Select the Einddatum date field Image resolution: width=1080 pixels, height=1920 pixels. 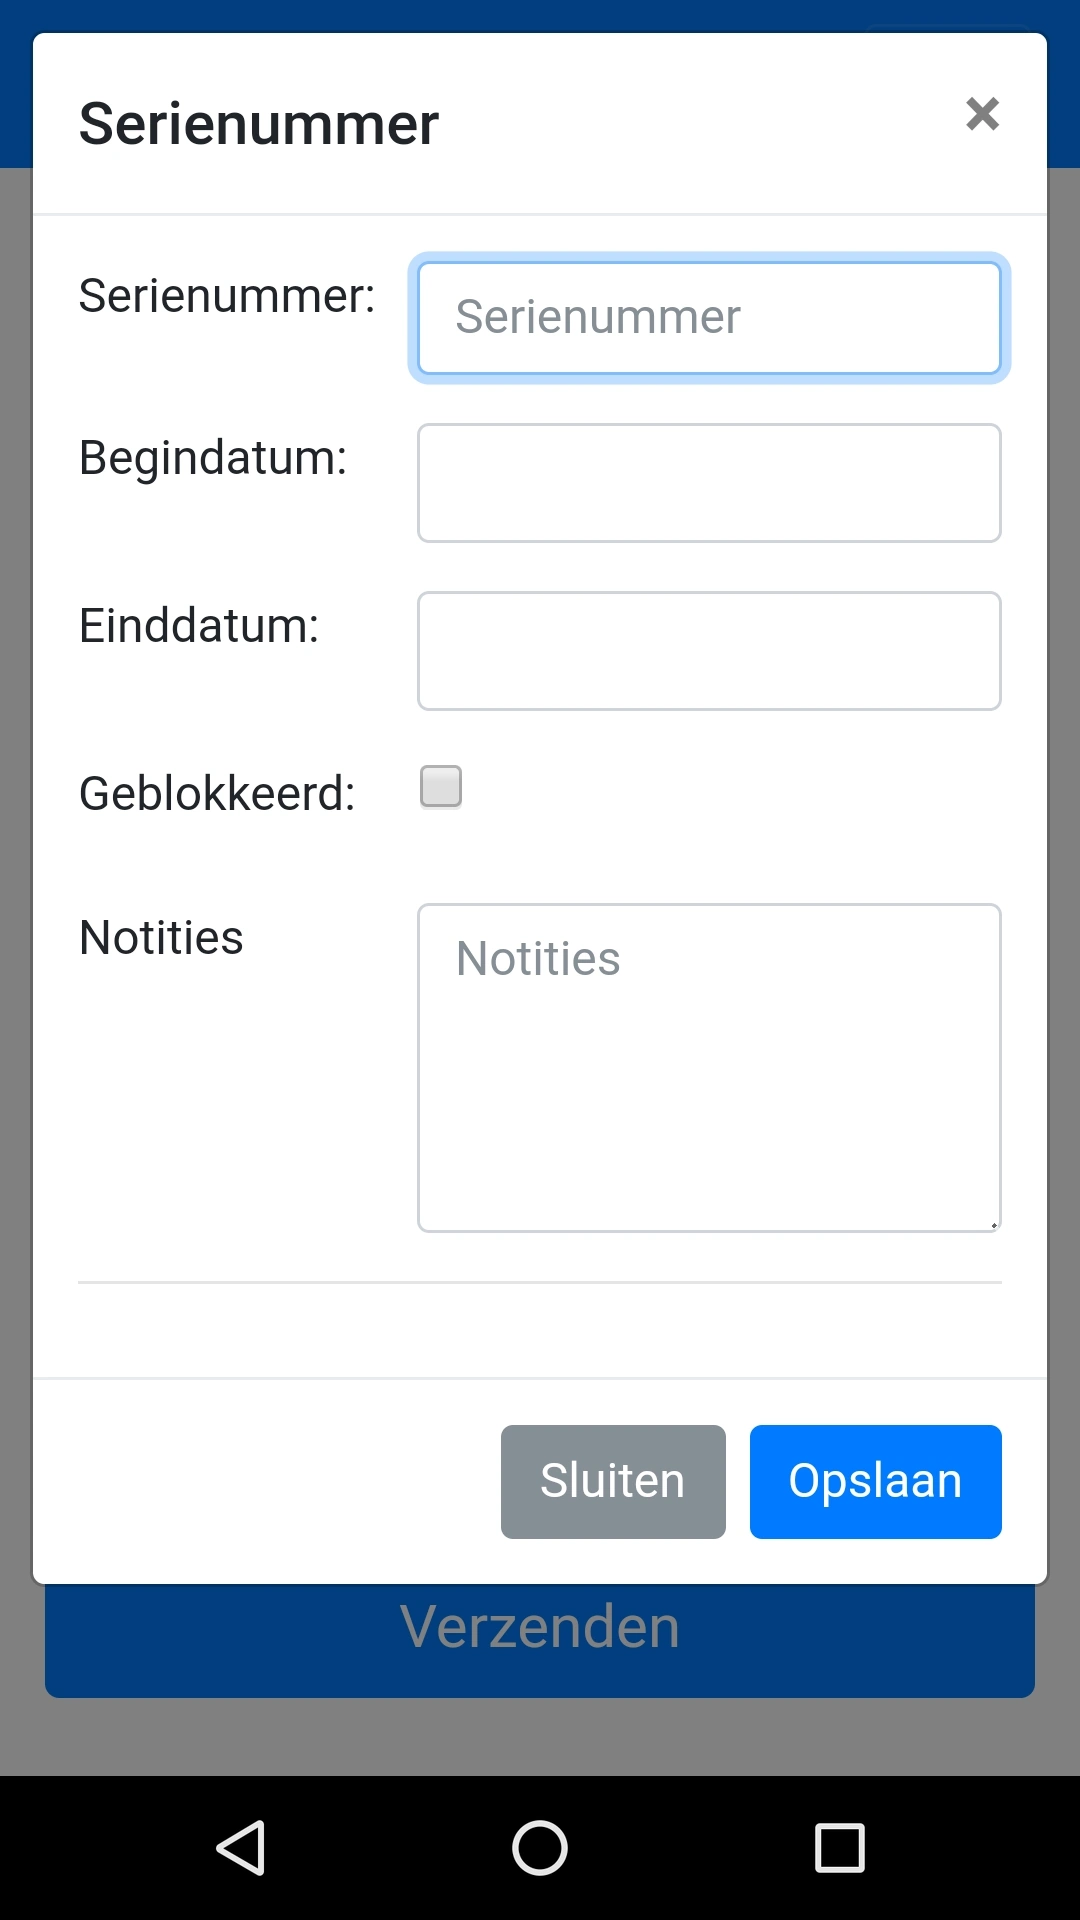(709, 651)
